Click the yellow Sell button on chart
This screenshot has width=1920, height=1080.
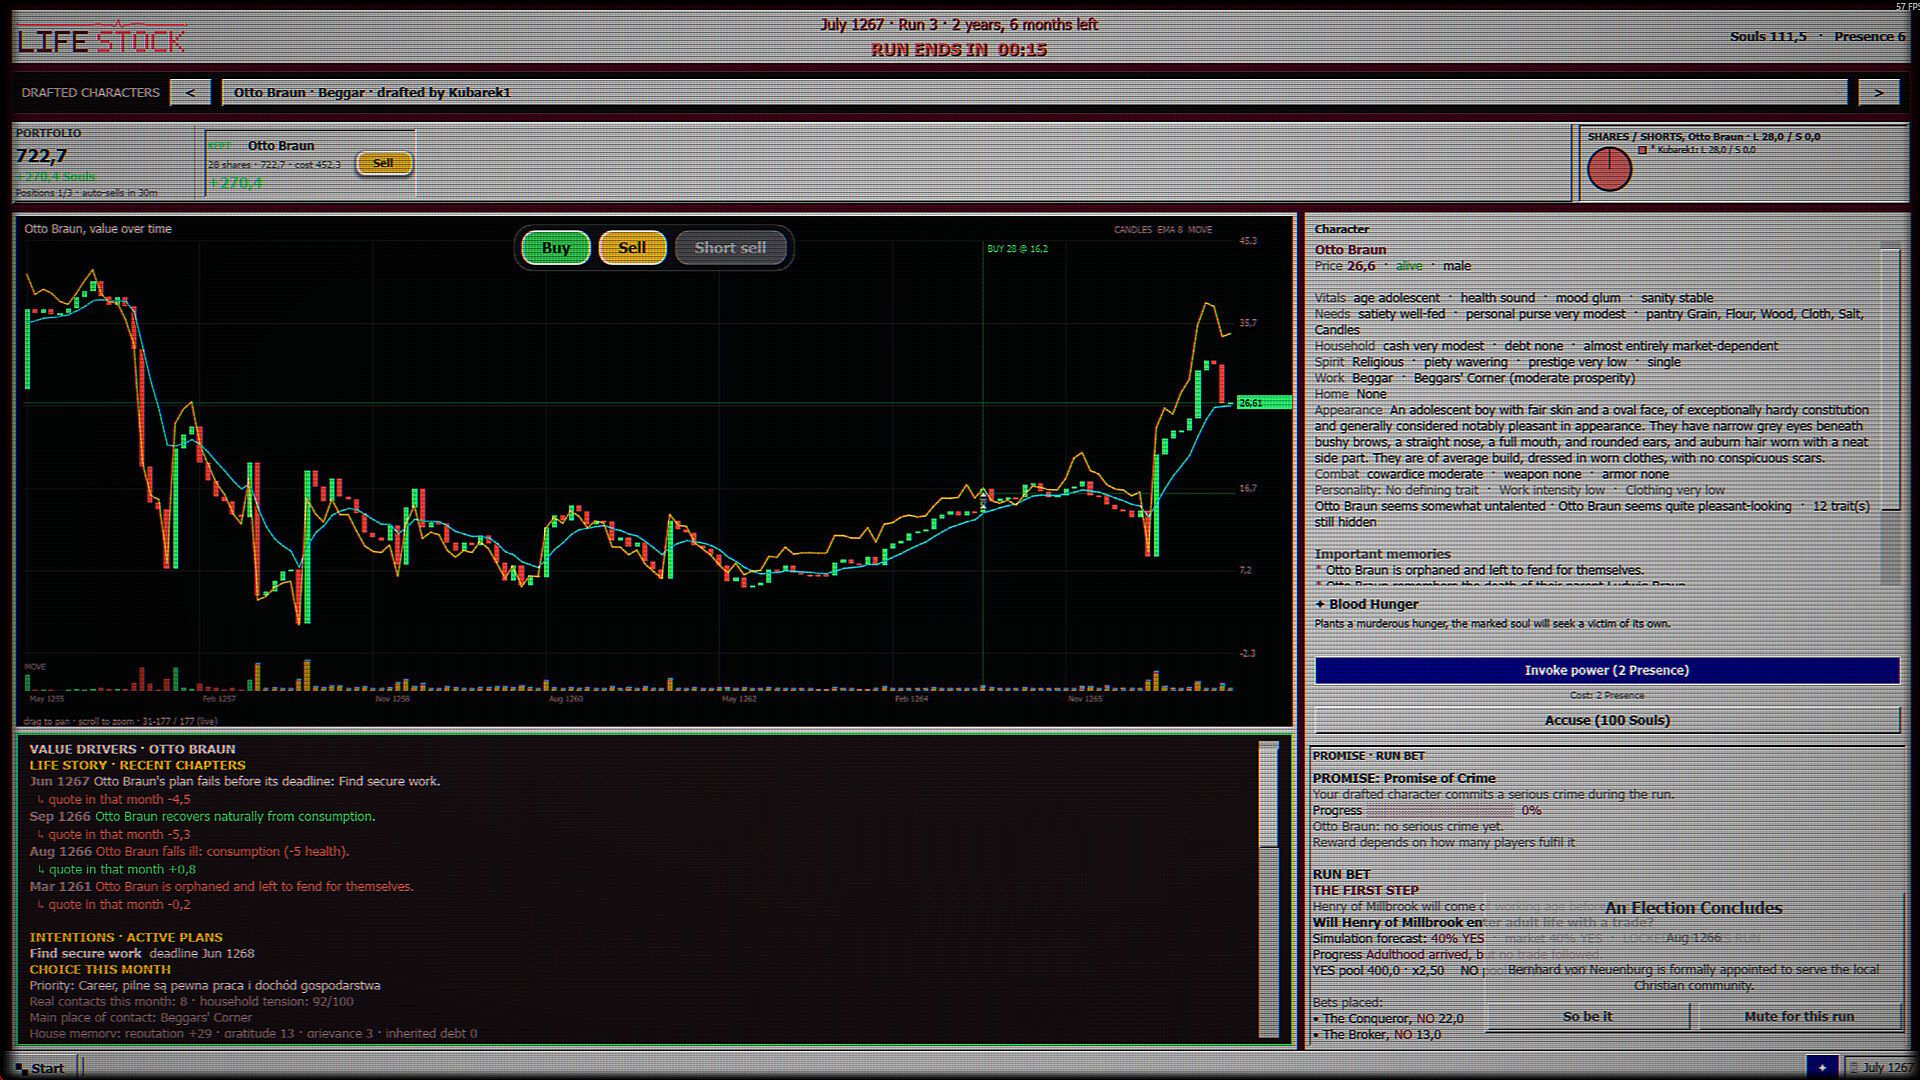632,248
